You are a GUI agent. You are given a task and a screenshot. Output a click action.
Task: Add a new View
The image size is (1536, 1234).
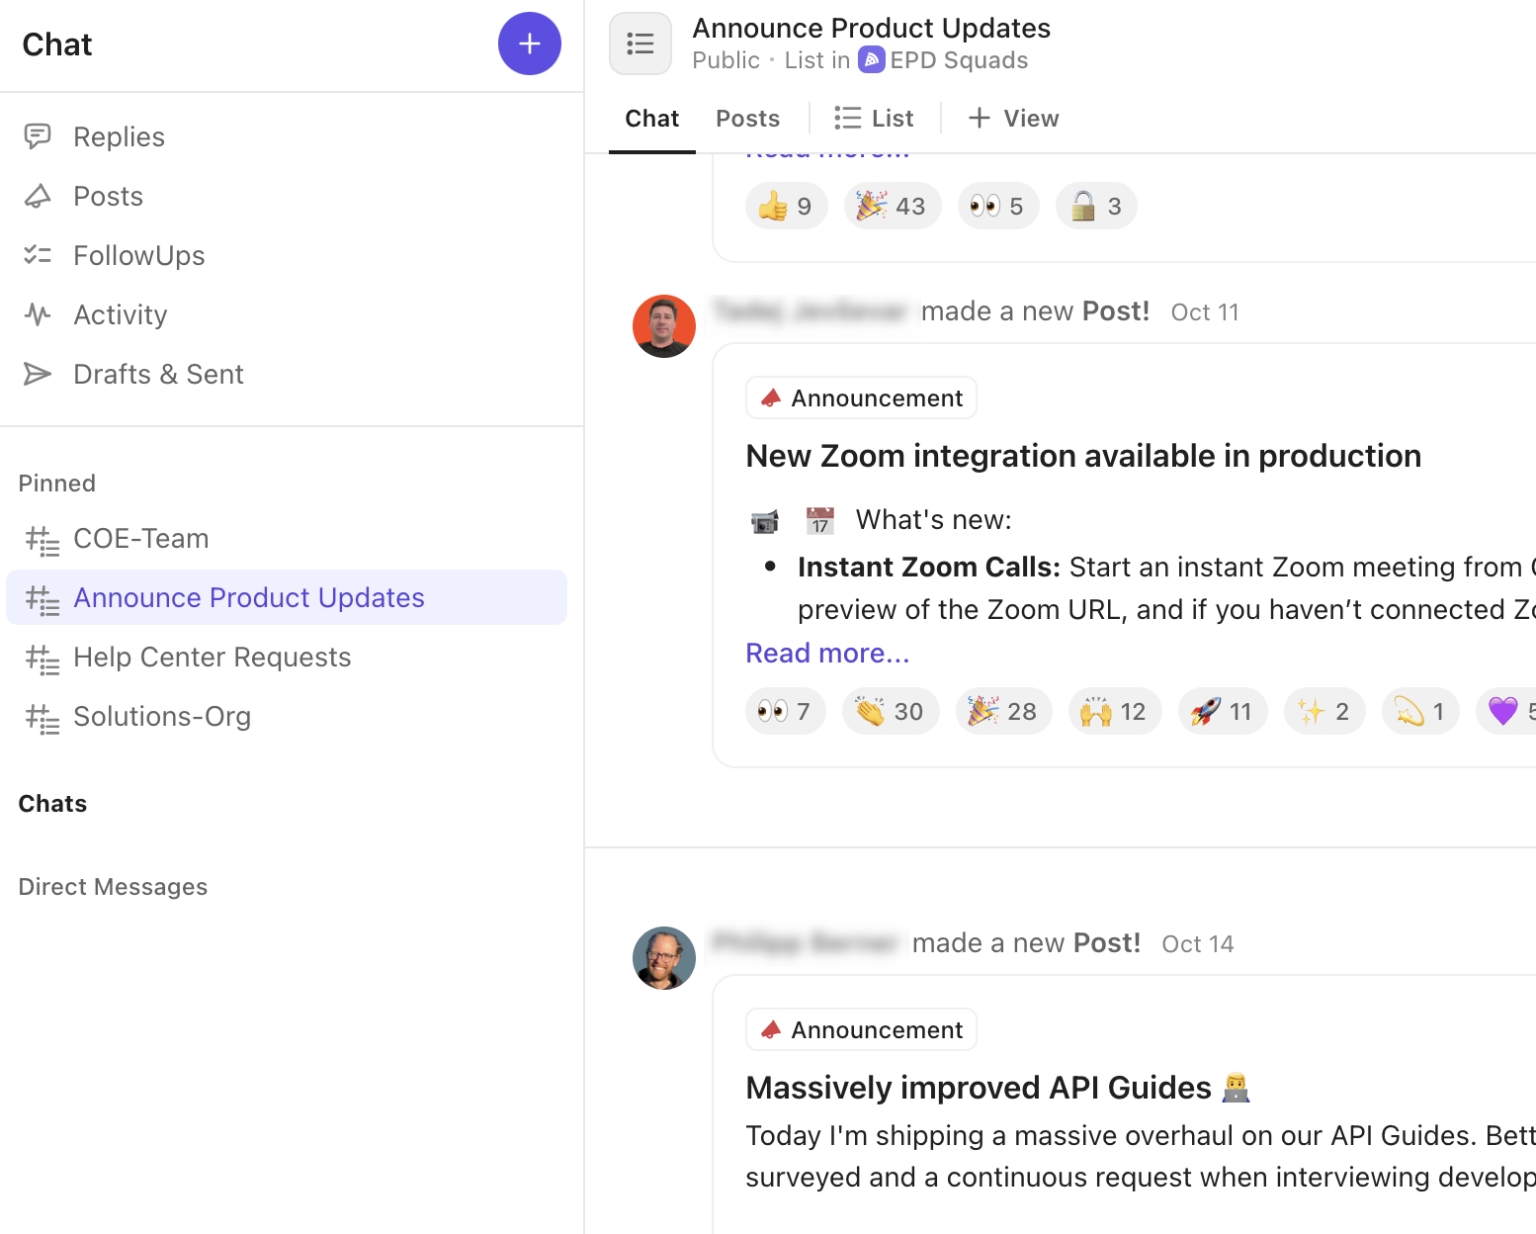[x=1014, y=119]
